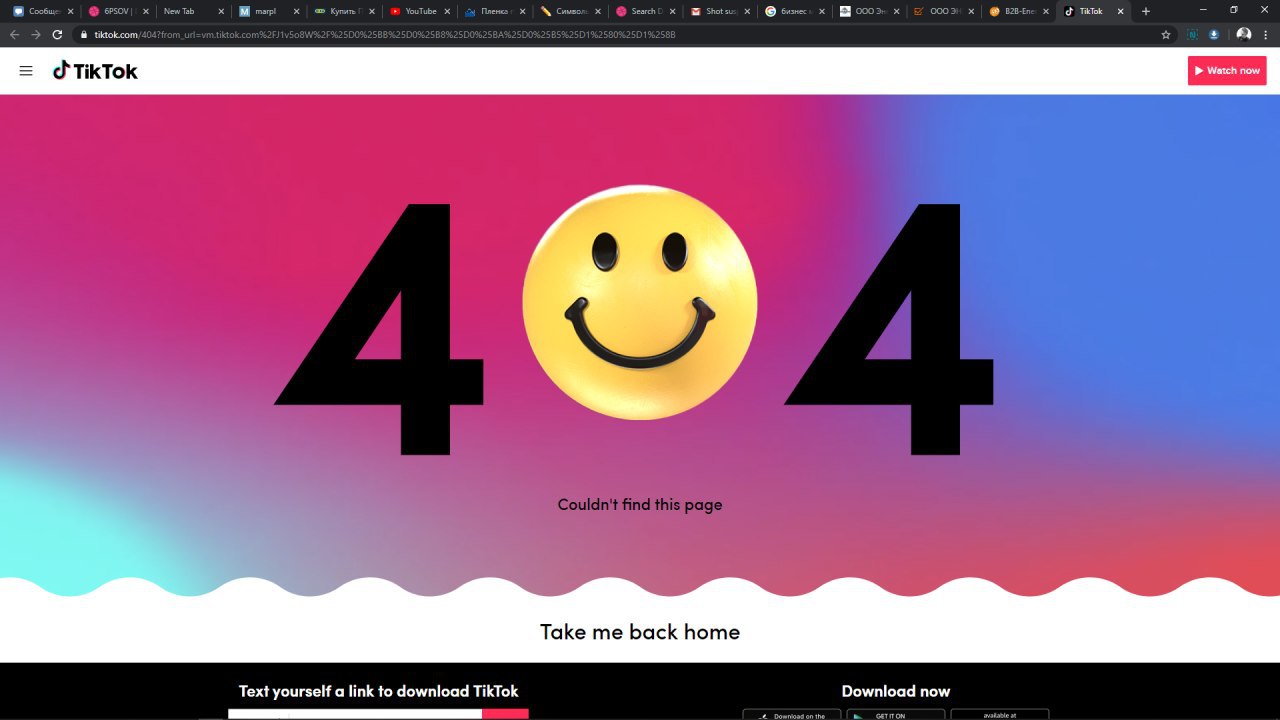The height and width of the screenshot is (720, 1280).
Task: Click the teal extension icon in the toolbar
Action: [x=1192, y=34]
